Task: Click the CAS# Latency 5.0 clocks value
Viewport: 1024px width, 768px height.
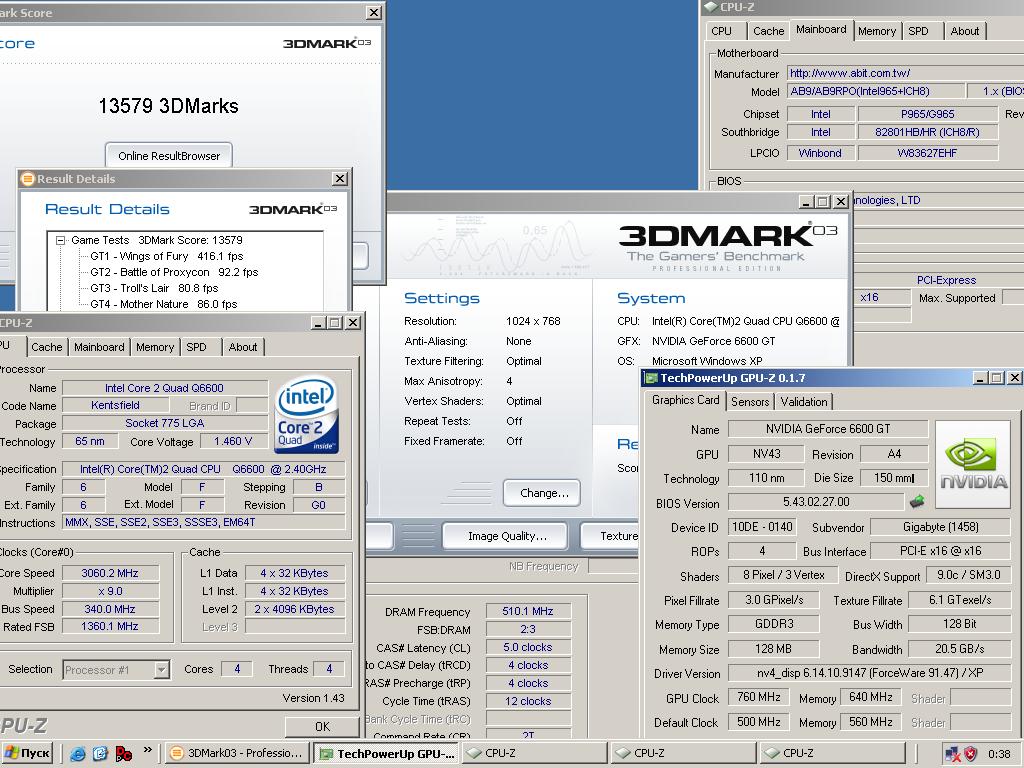Action: (528, 647)
